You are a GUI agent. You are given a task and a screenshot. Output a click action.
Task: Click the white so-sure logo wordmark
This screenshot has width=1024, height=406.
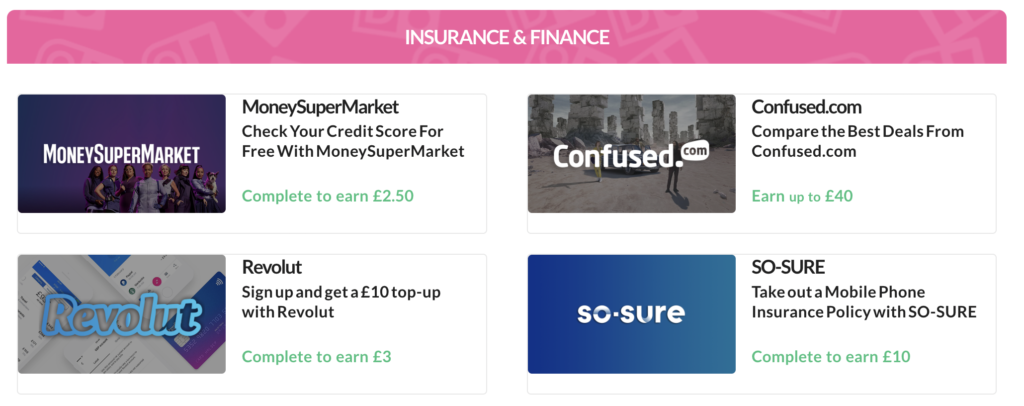point(631,314)
